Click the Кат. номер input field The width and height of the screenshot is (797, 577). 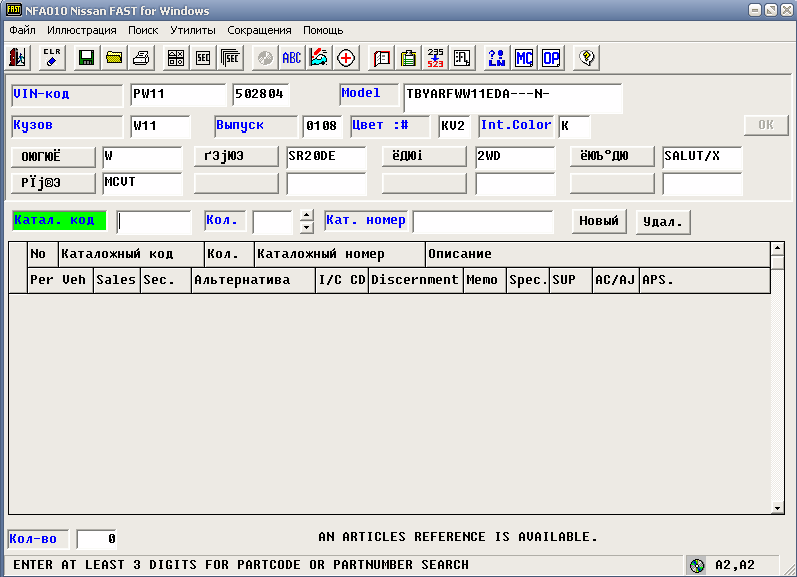483,221
